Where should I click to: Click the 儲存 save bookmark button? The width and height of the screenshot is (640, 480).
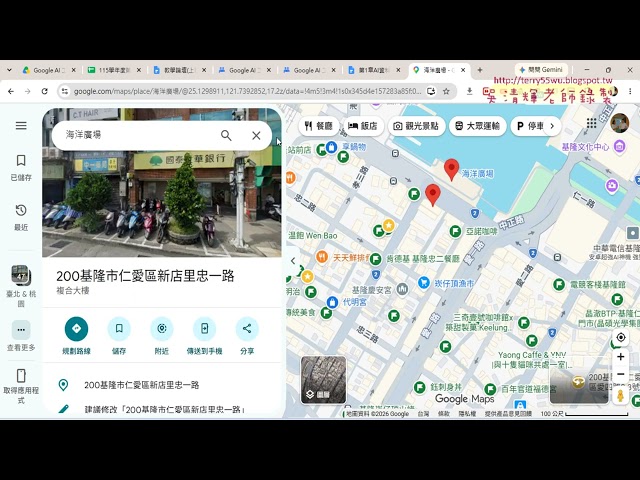119,336
